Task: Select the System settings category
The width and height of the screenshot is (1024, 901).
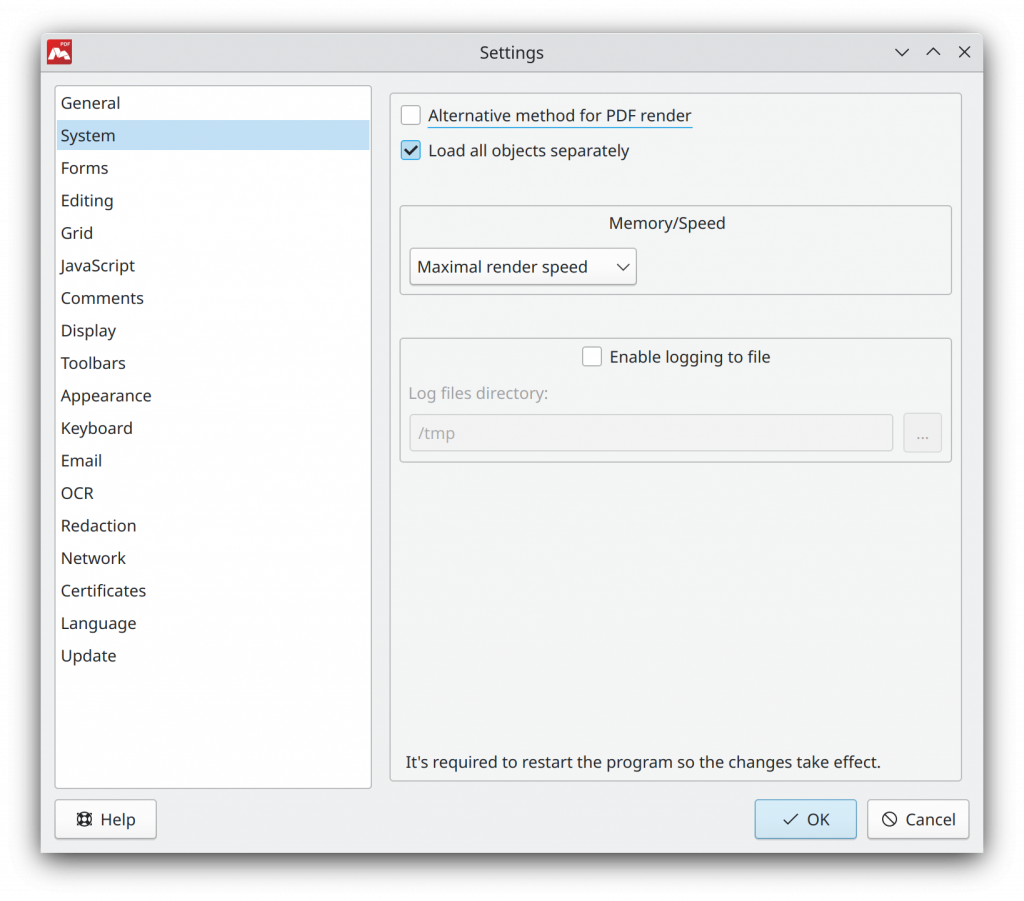Action: coord(213,136)
